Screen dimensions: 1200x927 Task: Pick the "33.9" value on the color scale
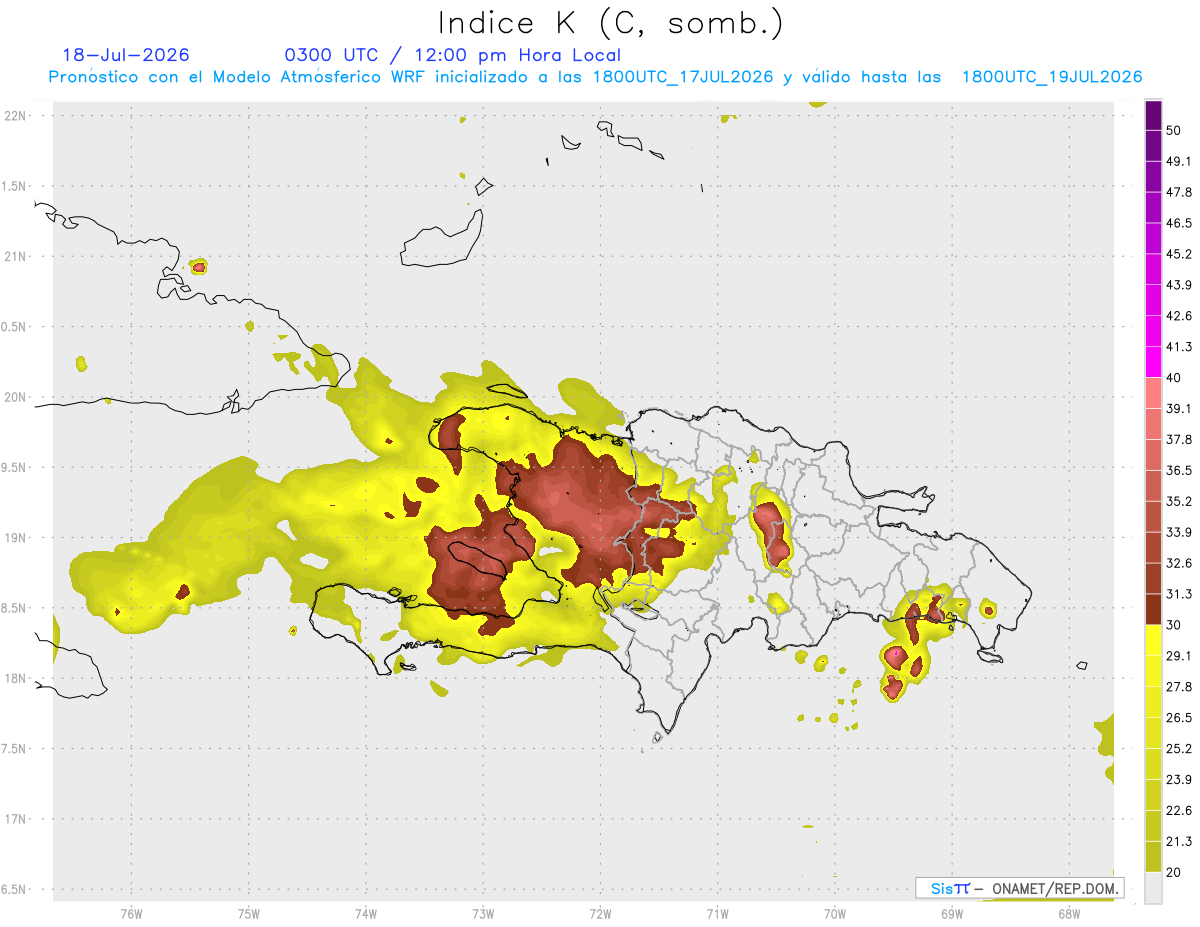pyautogui.click(x=1179, y=532)
